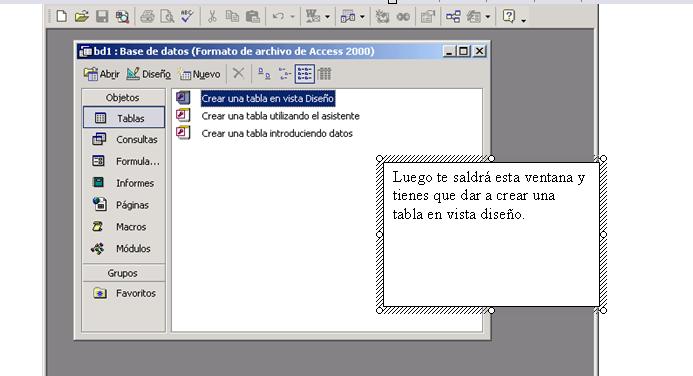
Task: Click the Cut scissors icon
Action: click(212, 17)
